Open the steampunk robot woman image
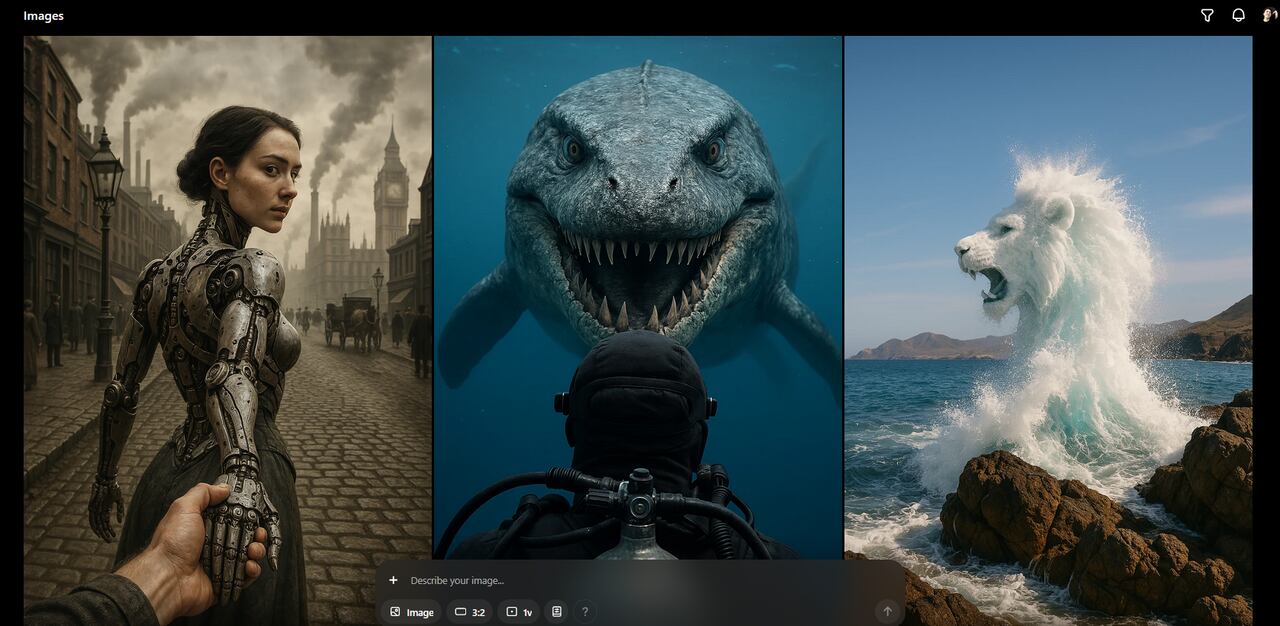 click(228, 300)
